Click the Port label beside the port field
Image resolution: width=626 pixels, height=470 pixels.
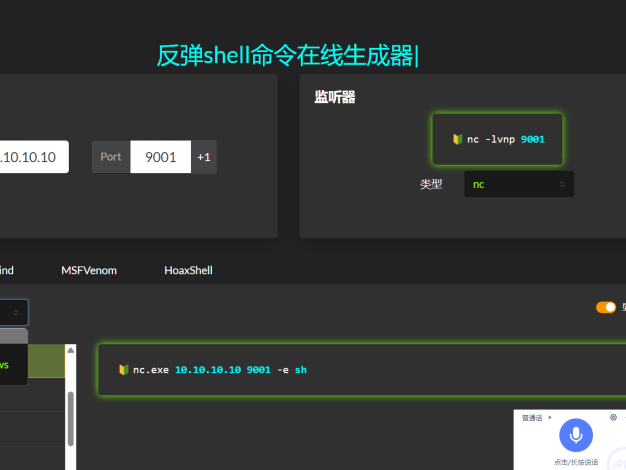click(111, 157)
